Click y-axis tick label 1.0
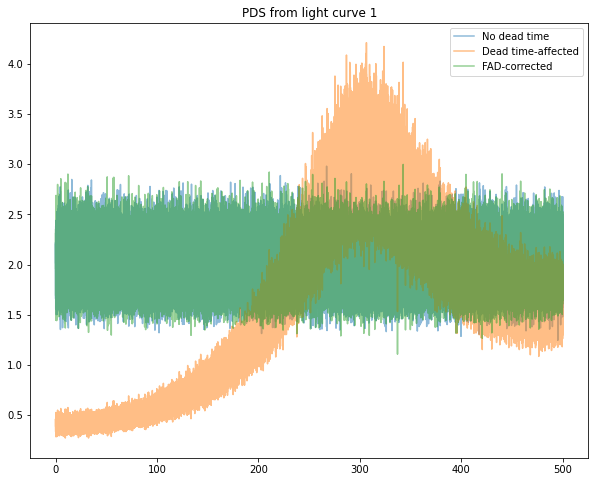Viewport: 595px width, 482px height. (15, 365)
